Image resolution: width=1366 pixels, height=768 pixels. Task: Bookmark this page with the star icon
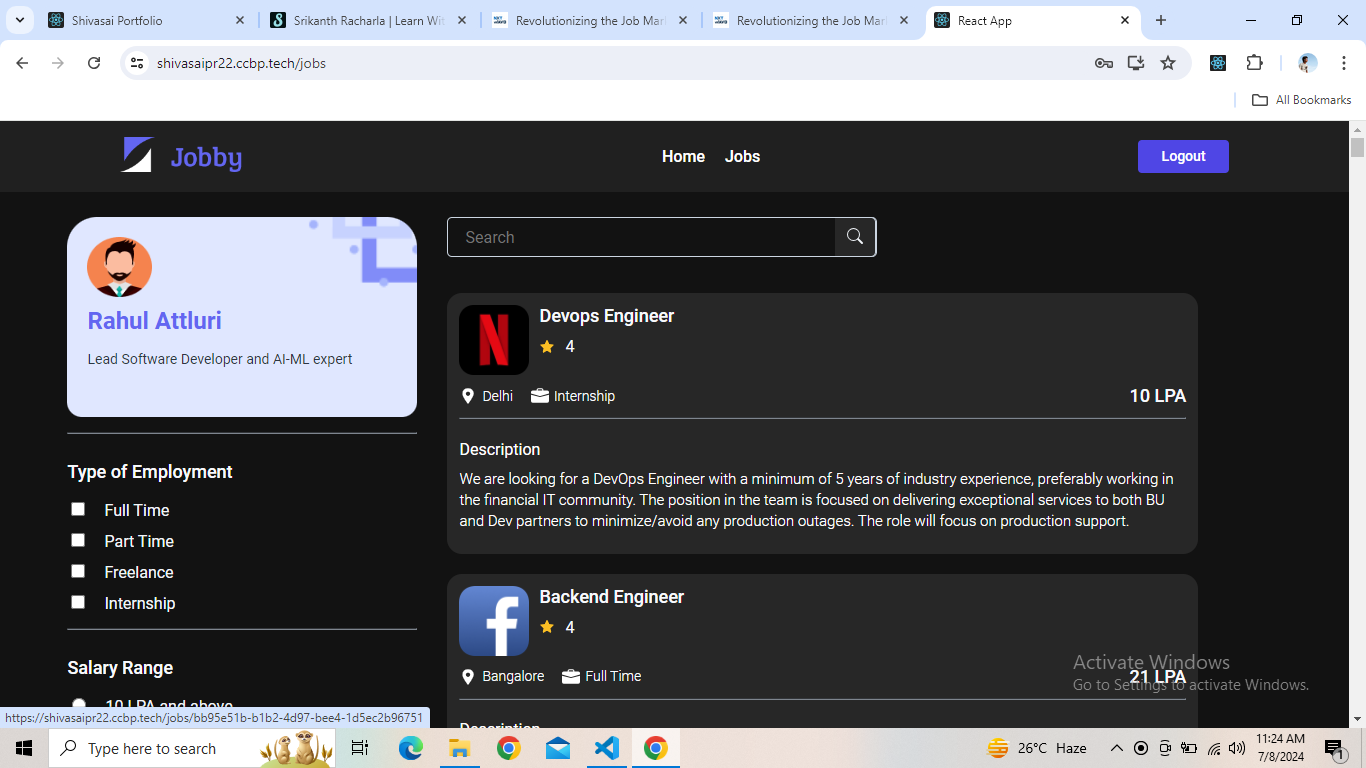1168,63
